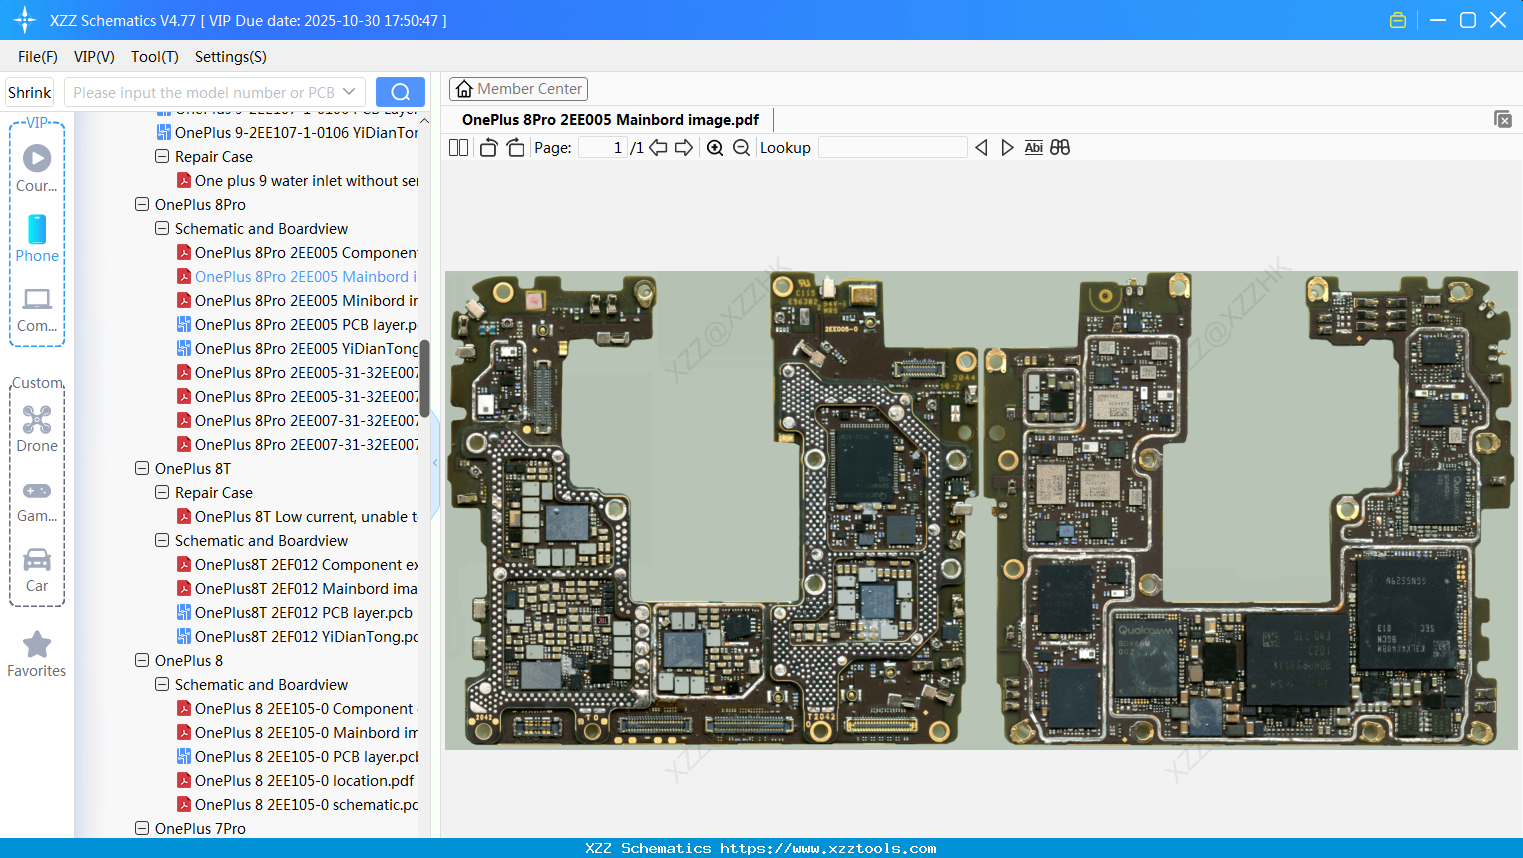The width and height of the screenshot is (1523, 858).
Task: Open the model search dropdown arrow
Action: (351, 91)
